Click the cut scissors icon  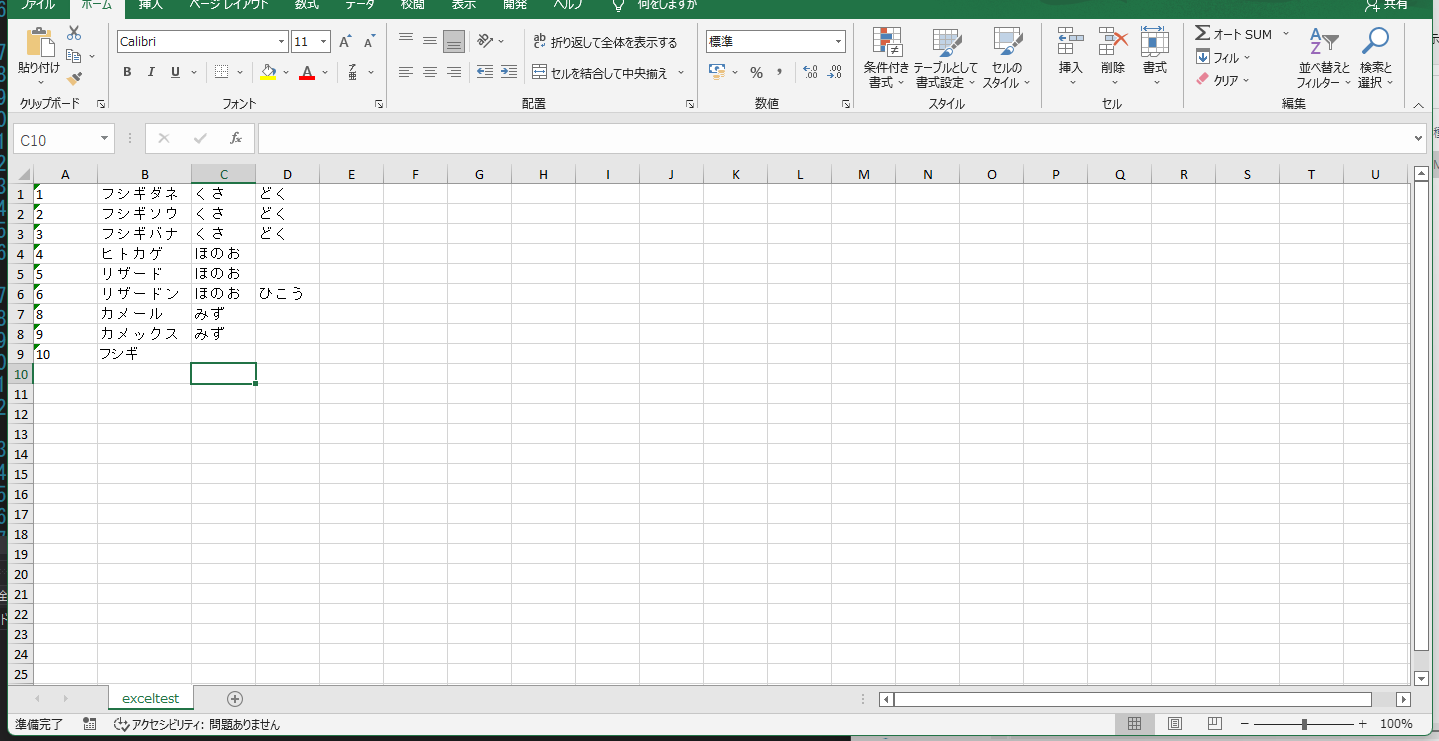74,33
